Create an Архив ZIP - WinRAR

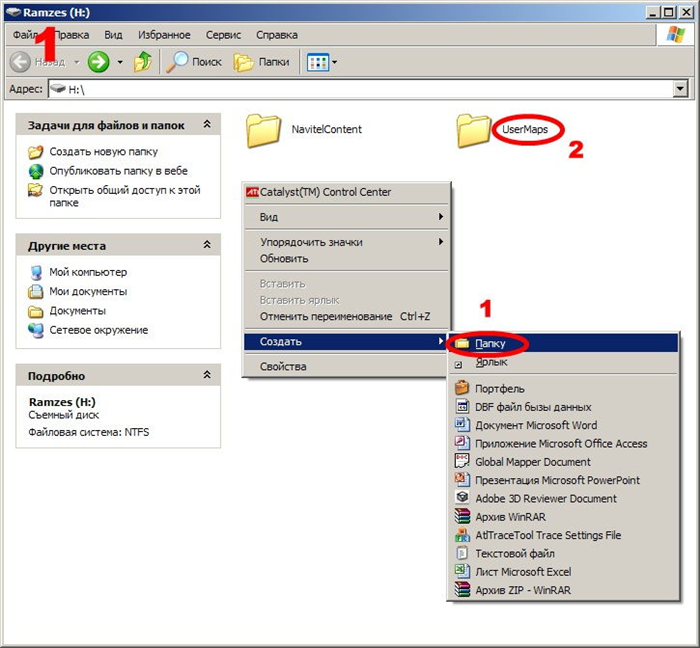[x=563, y=590]
